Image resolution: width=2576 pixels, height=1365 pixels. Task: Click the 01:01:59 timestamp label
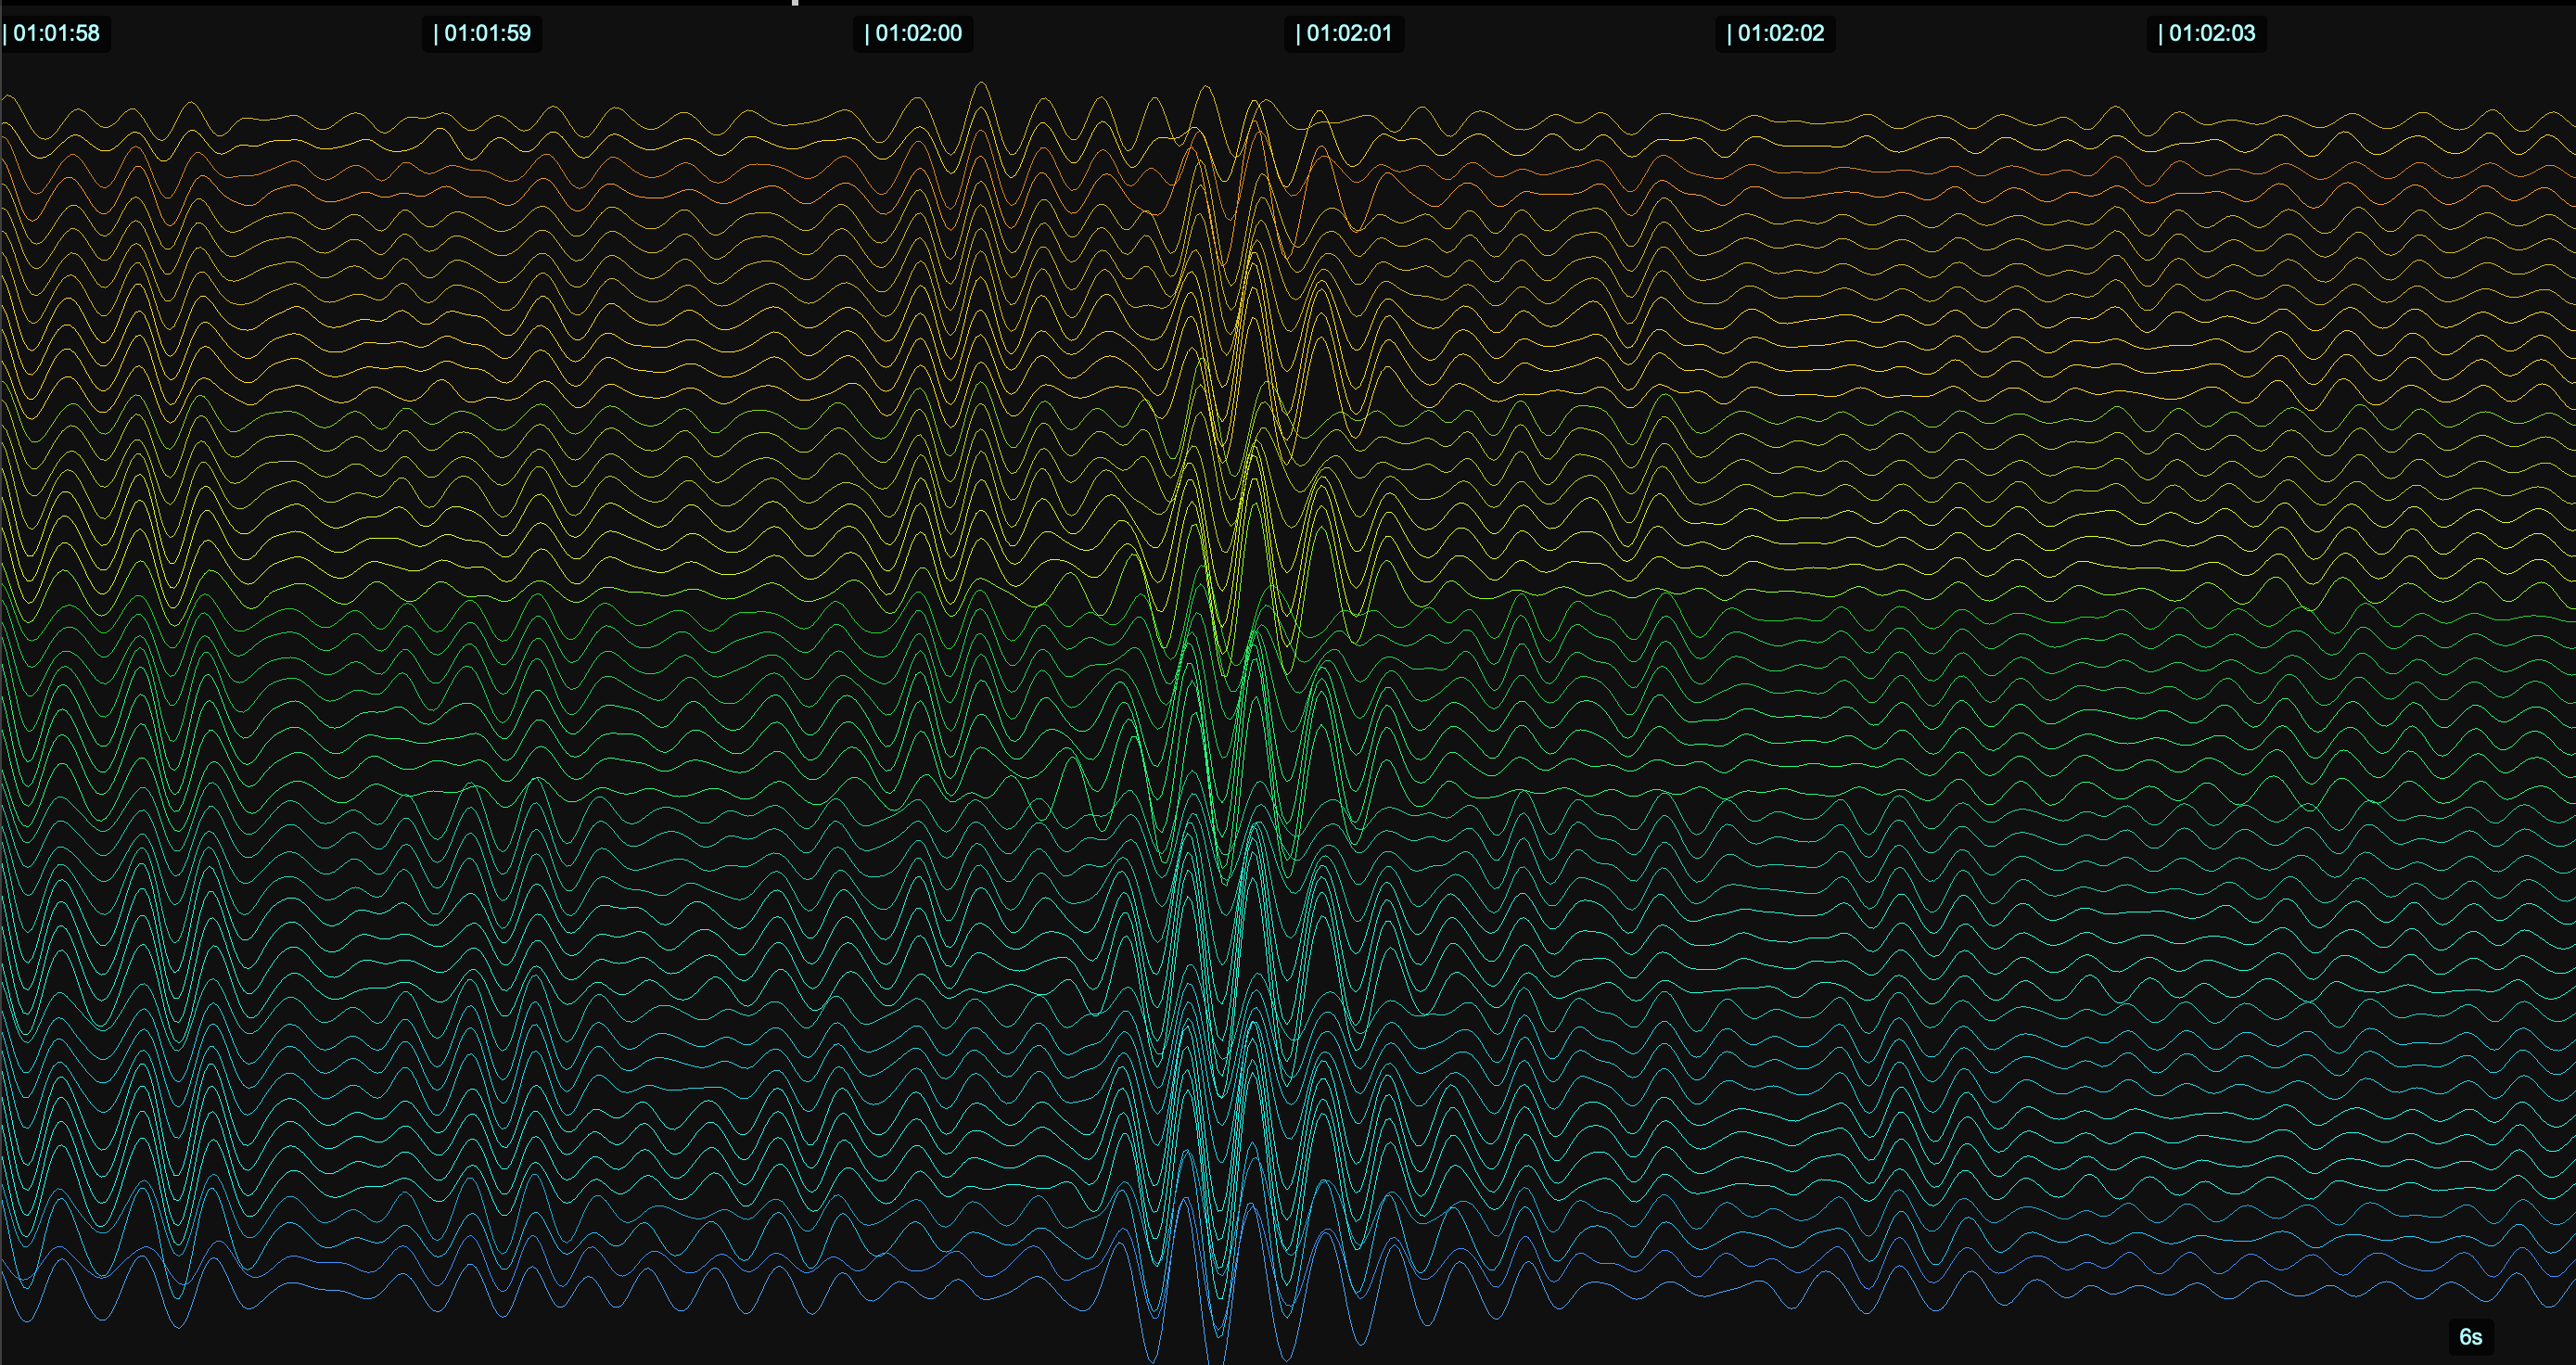click(483, 33)
